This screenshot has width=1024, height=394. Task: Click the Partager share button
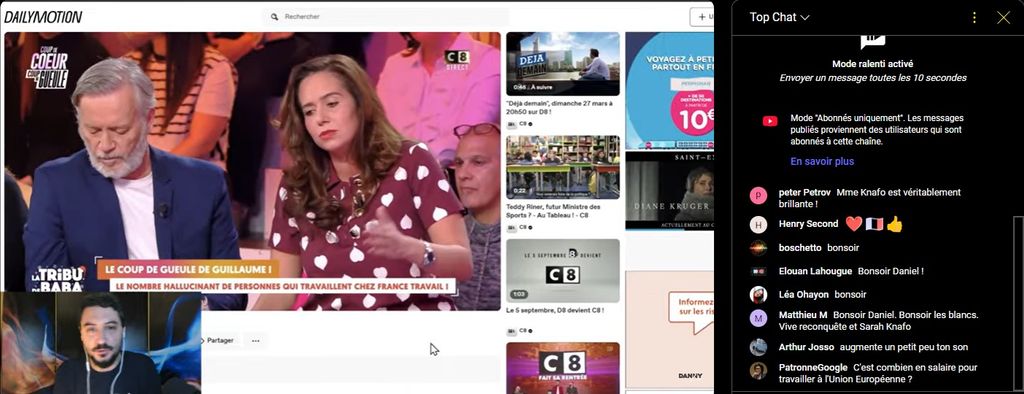[218, 340]
